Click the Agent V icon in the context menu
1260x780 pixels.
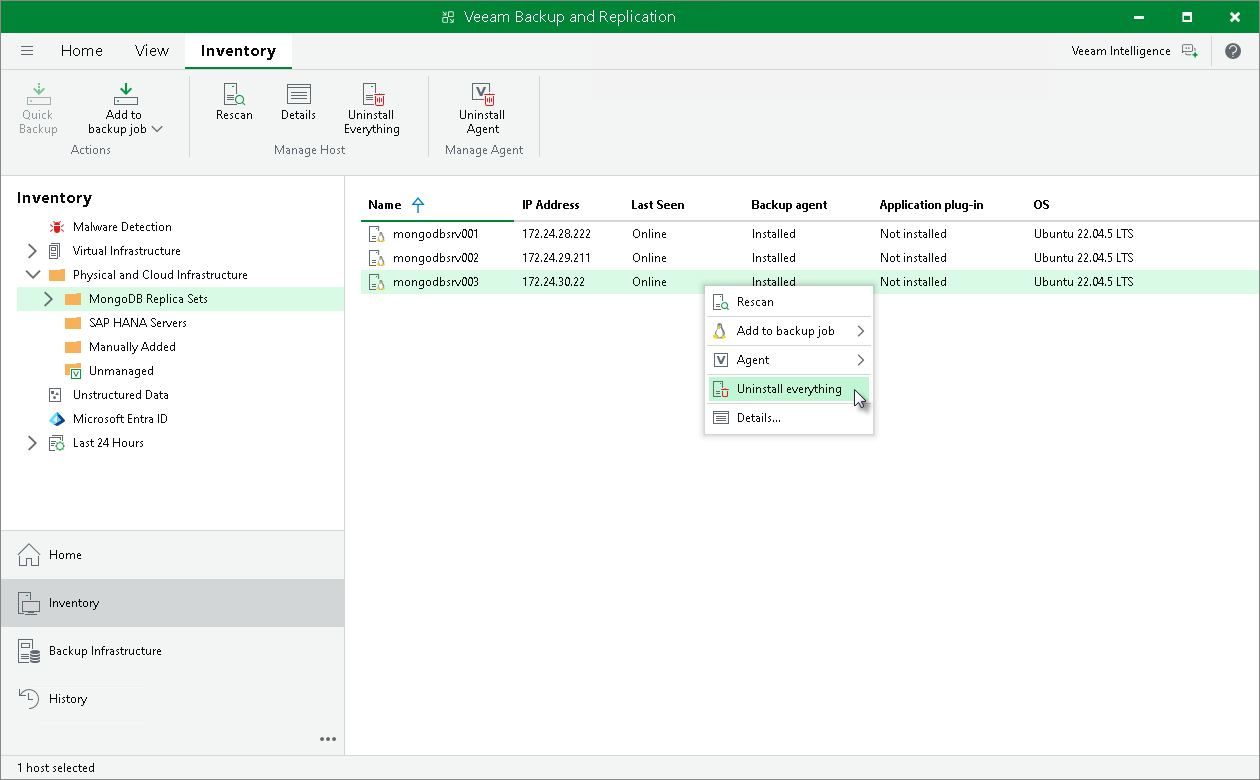pos(719,360)
